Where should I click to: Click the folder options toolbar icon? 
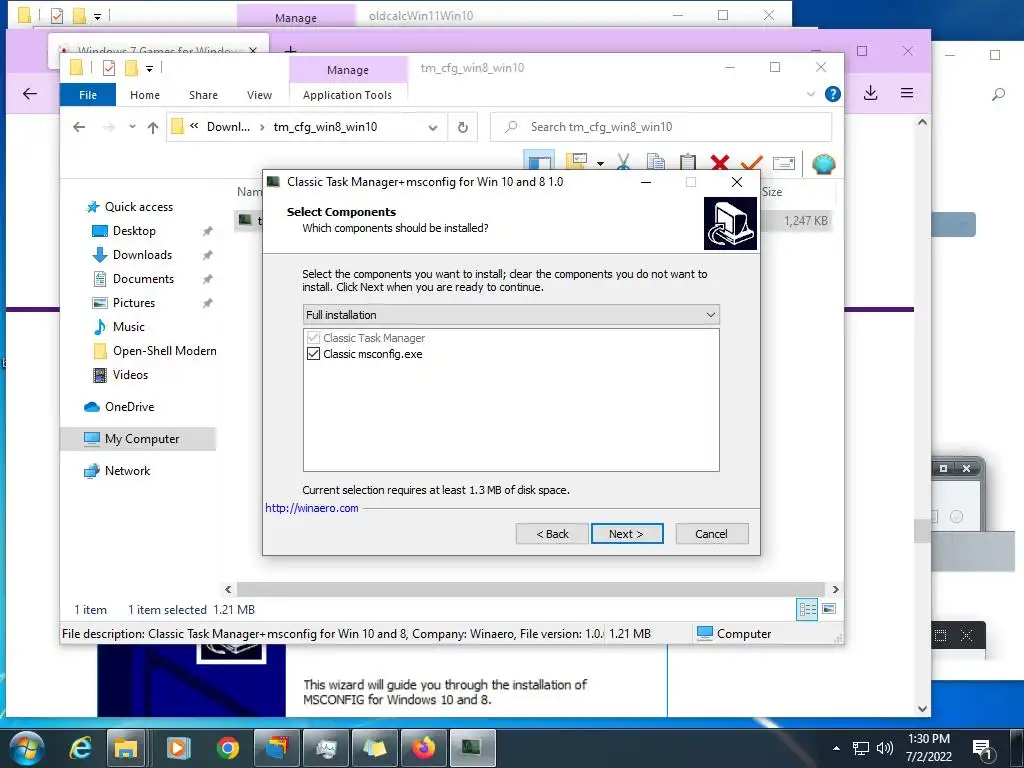(577, 162)
